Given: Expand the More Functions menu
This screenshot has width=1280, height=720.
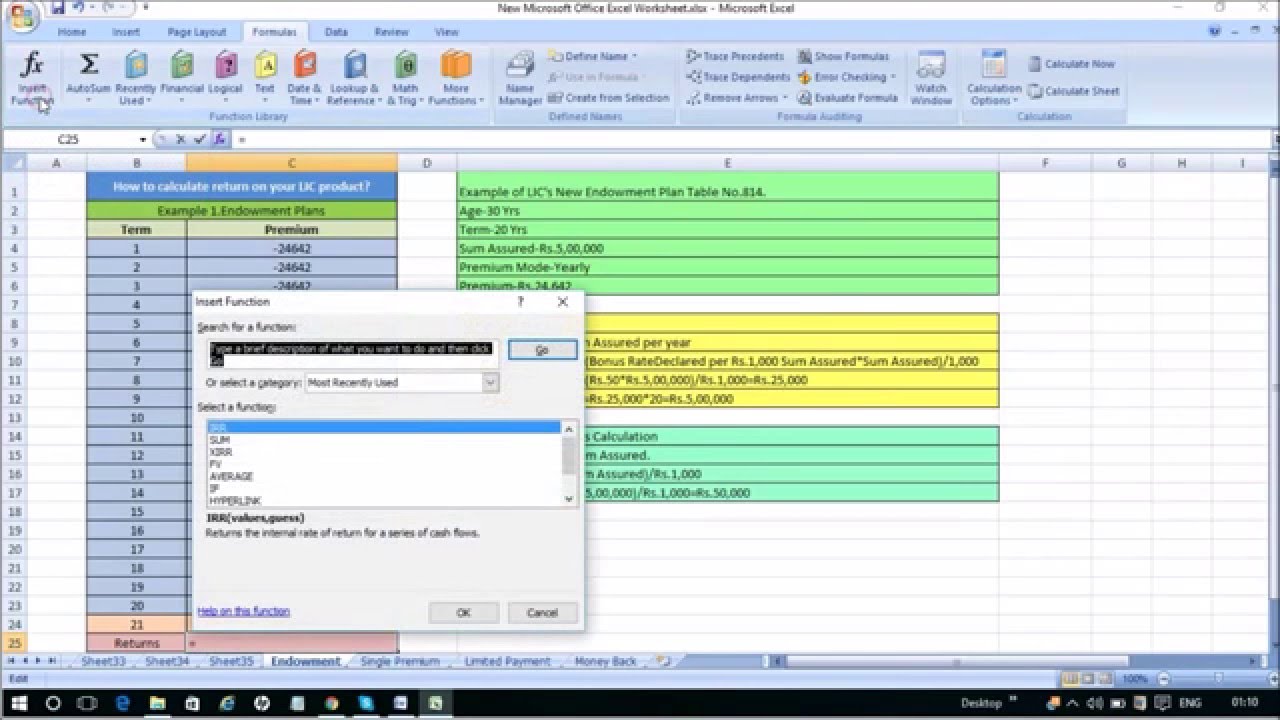Looking at the screenshot, I should [x=456, y=80].
